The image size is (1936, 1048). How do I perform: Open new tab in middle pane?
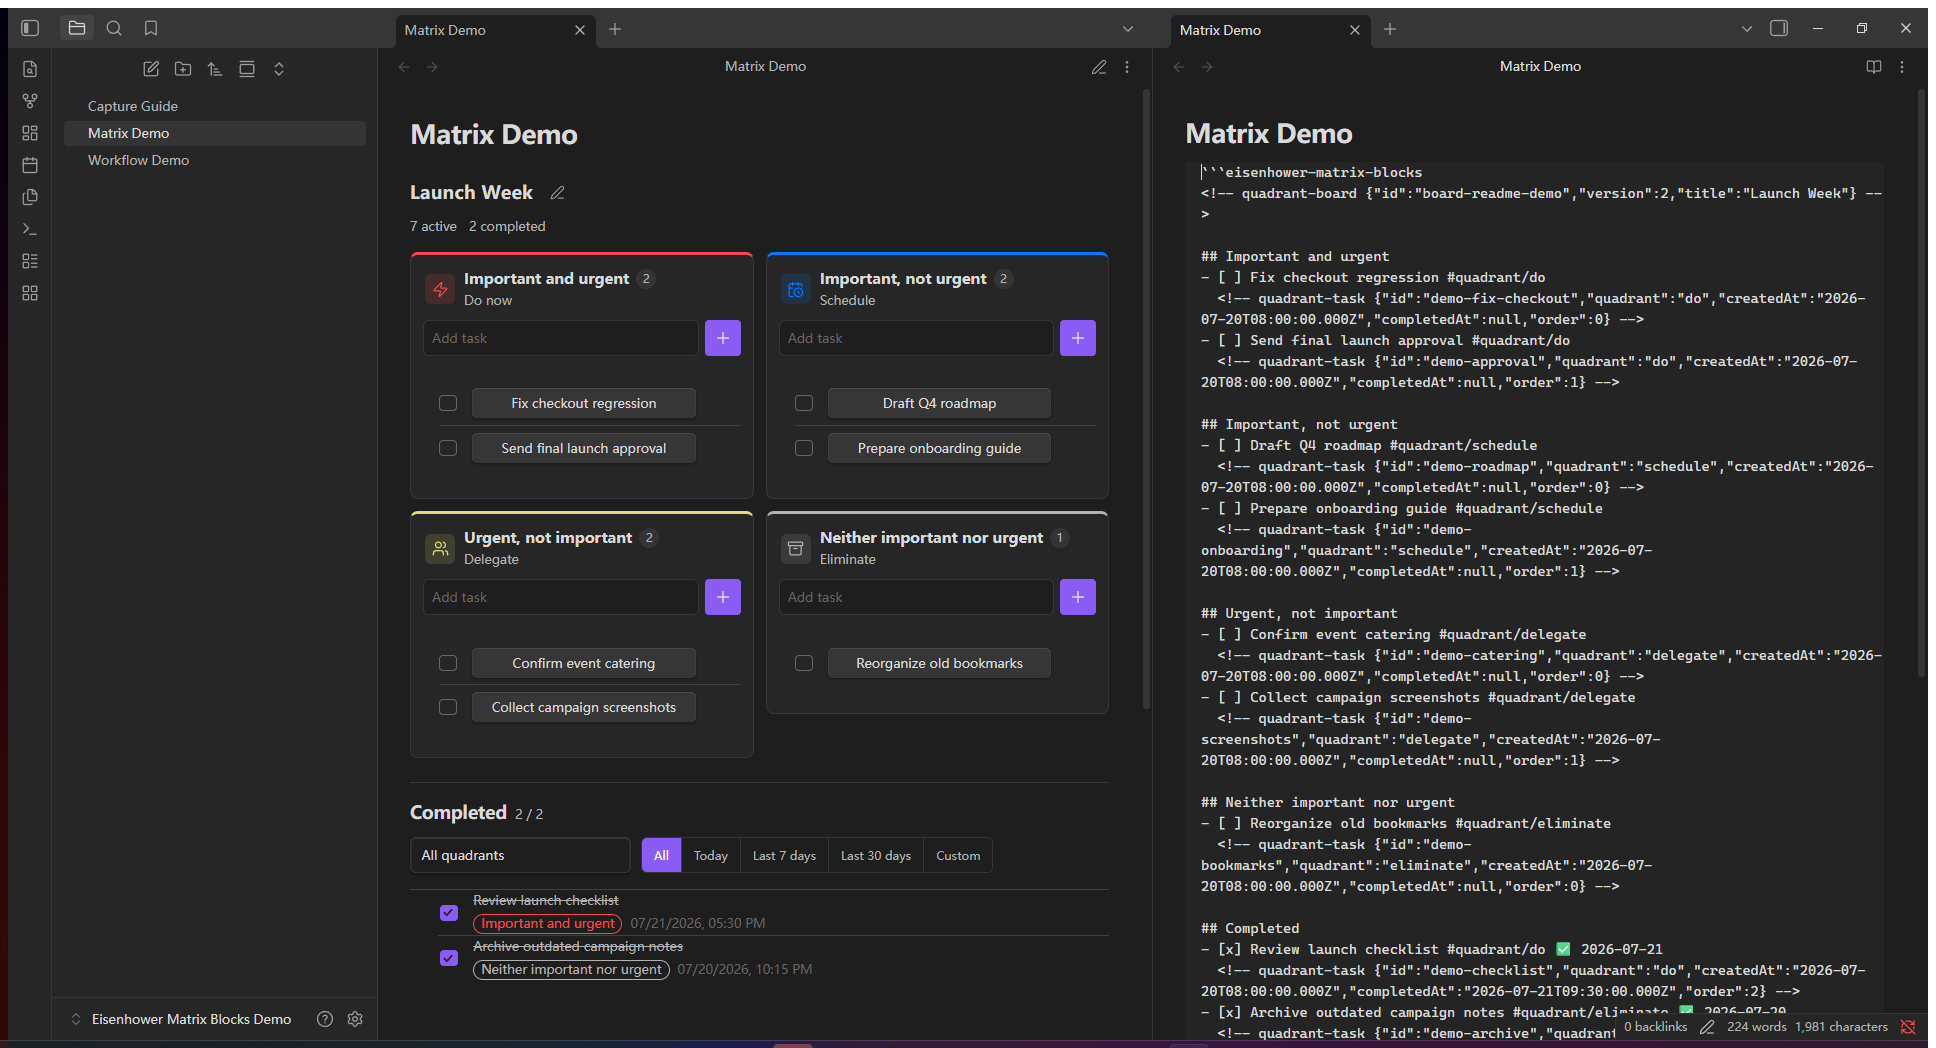point(615,29)
